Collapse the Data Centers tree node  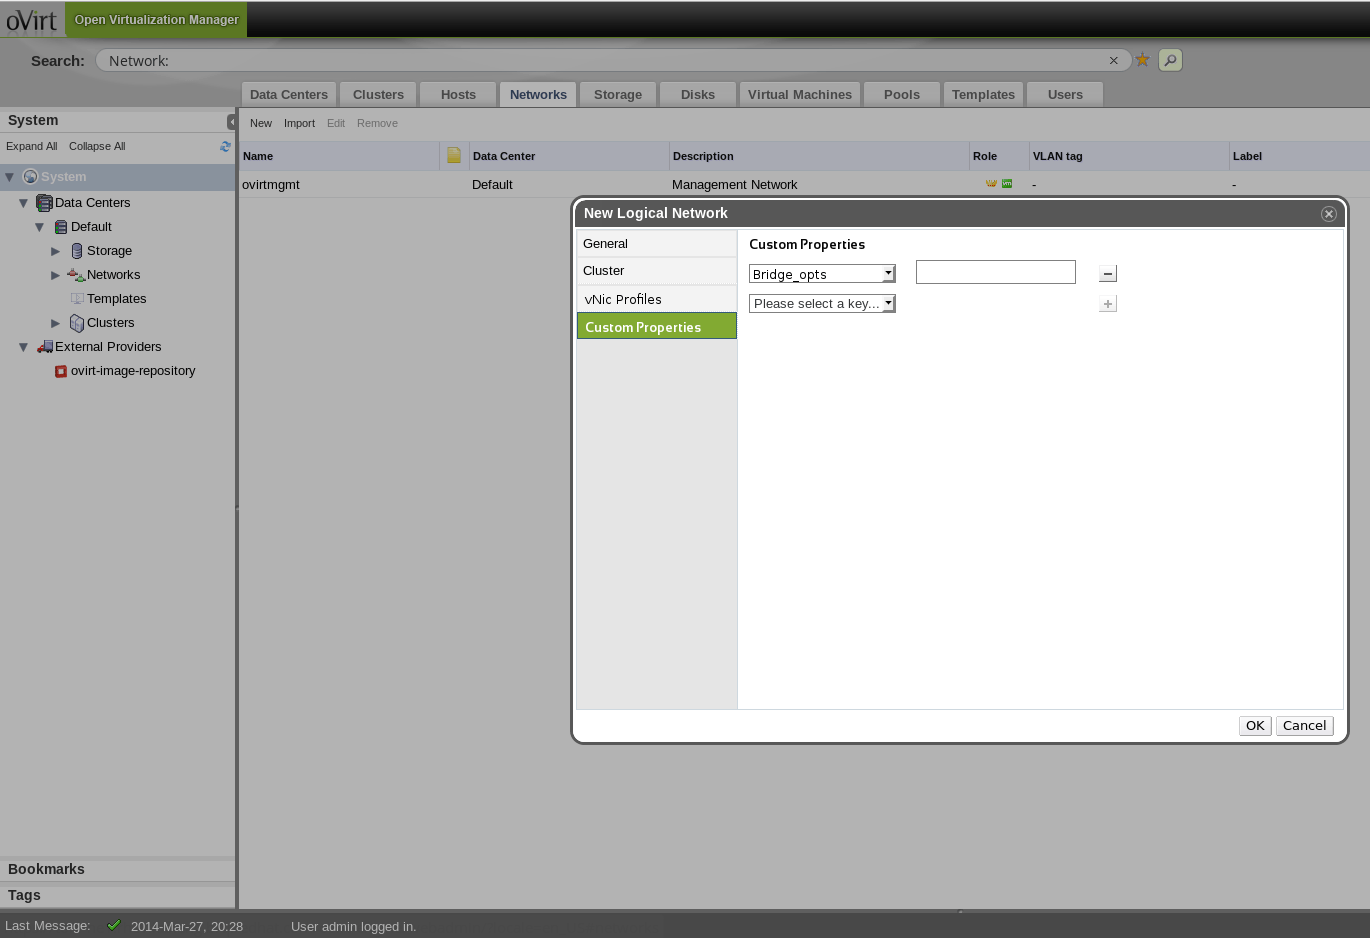[x=24, y=203]
